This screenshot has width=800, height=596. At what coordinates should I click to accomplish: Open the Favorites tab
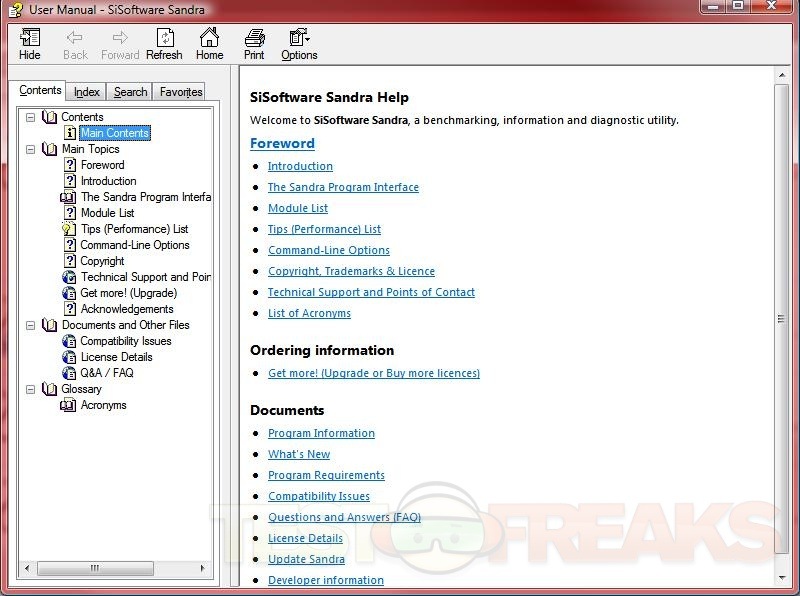coord(181,92)
